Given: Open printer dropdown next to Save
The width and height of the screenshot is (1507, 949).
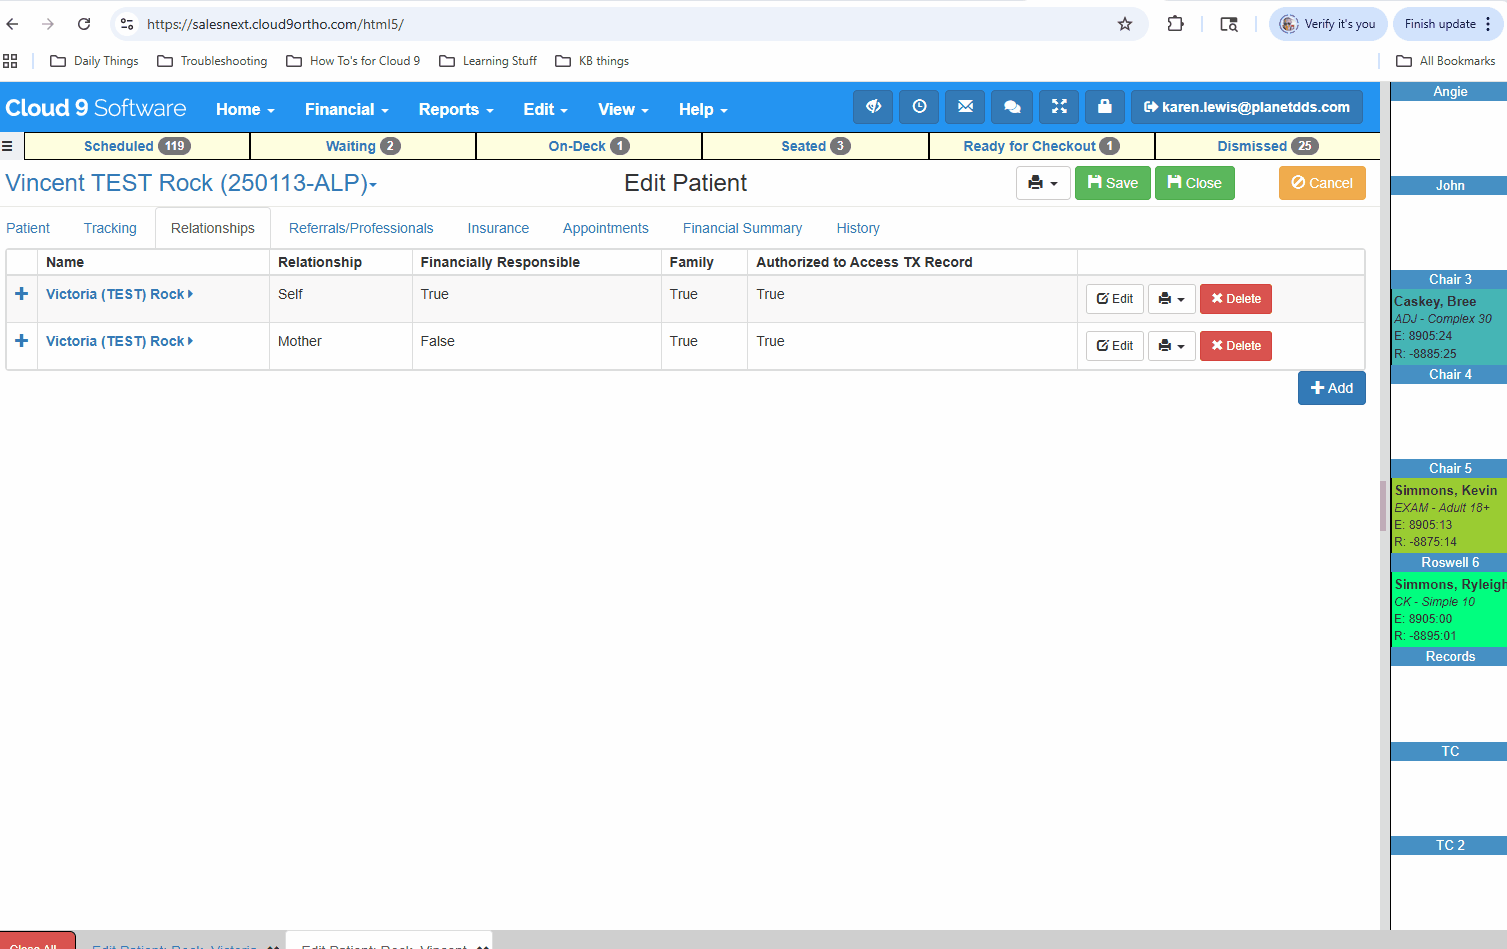Looking at the screenshot, I should click(1043, 183).
